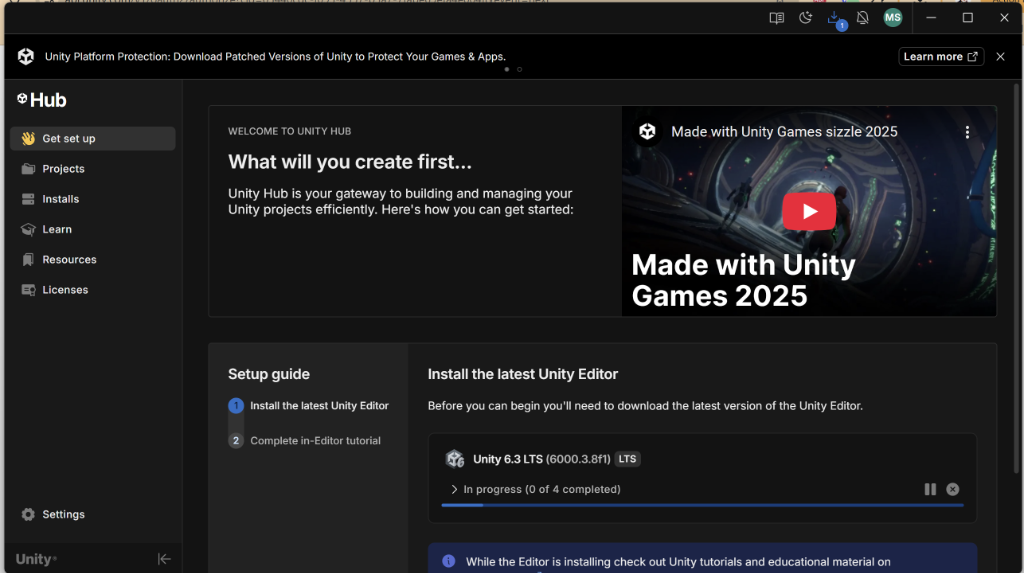The height and width of the screenshot is (573, 1024).
Task: Click the What will you create first heading
Action: (350, 162)
